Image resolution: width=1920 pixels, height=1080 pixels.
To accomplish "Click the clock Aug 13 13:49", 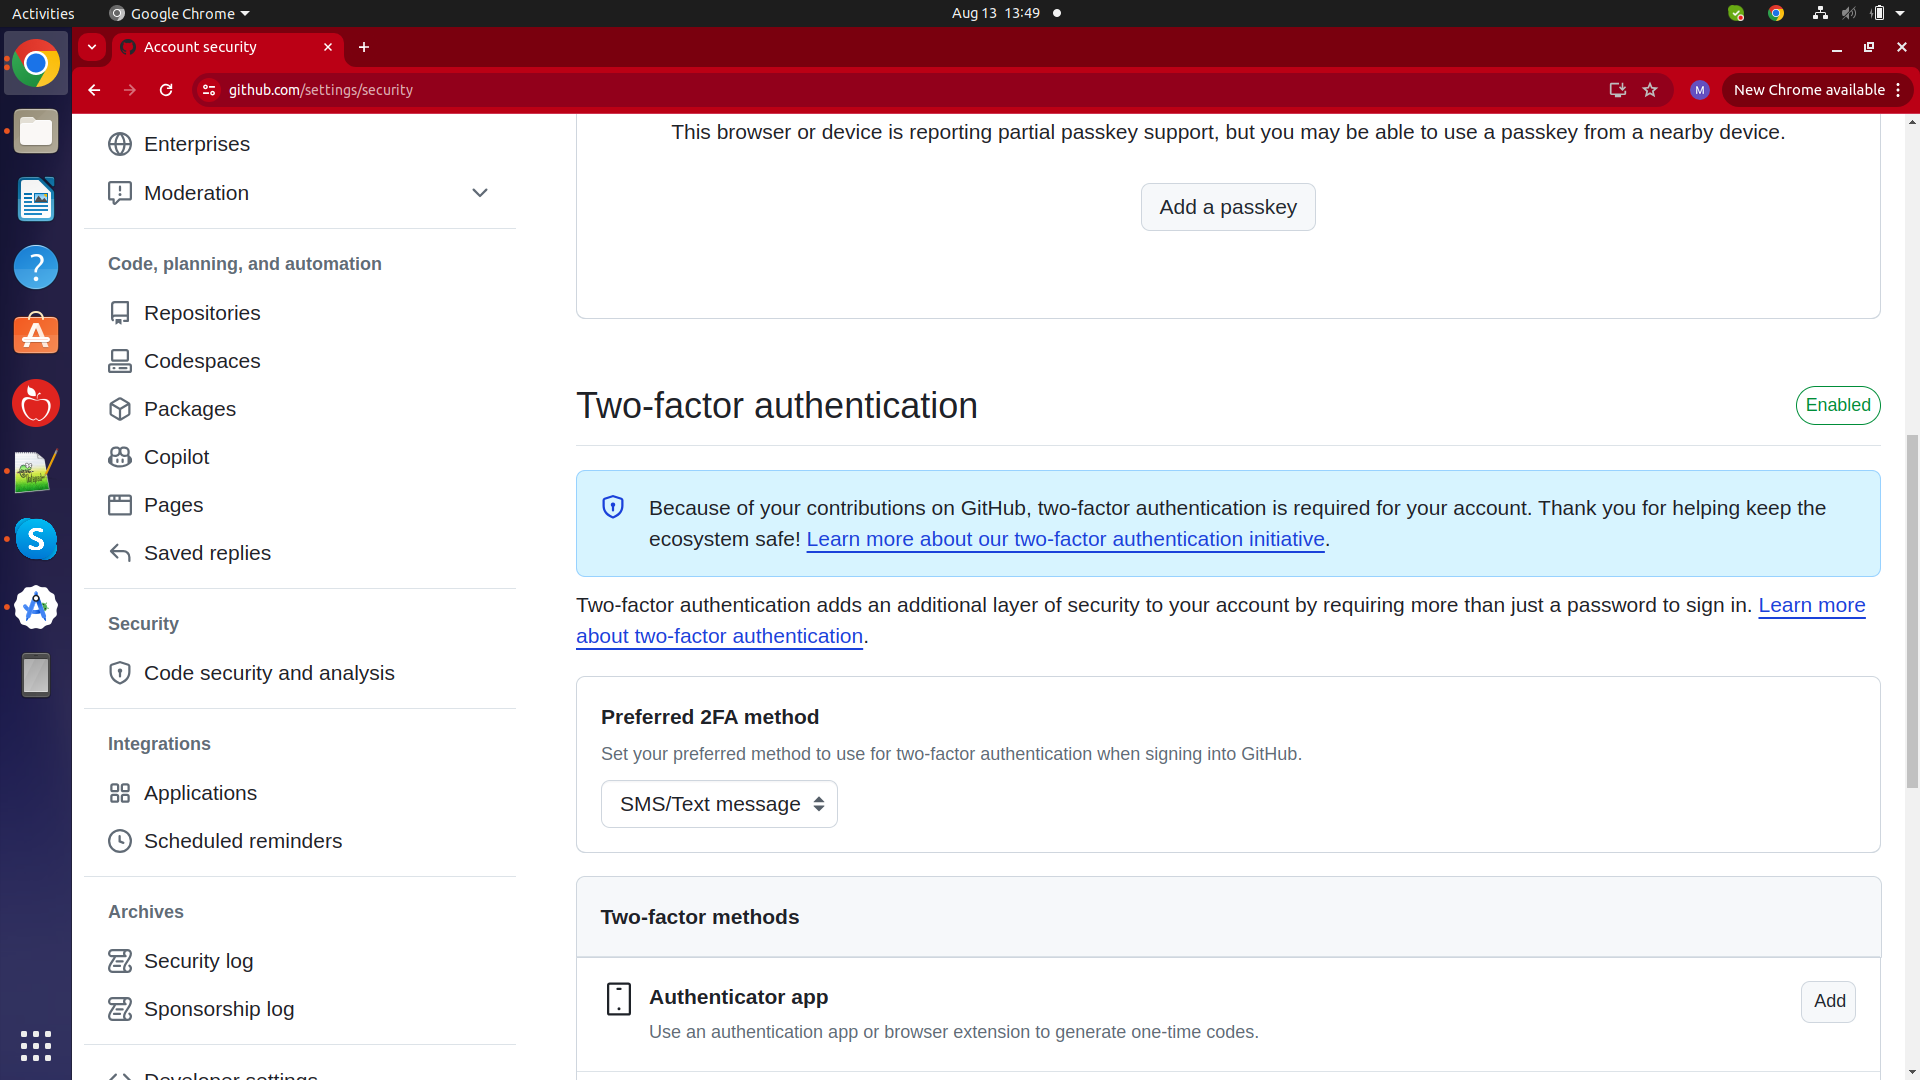I will pos(996,13).
